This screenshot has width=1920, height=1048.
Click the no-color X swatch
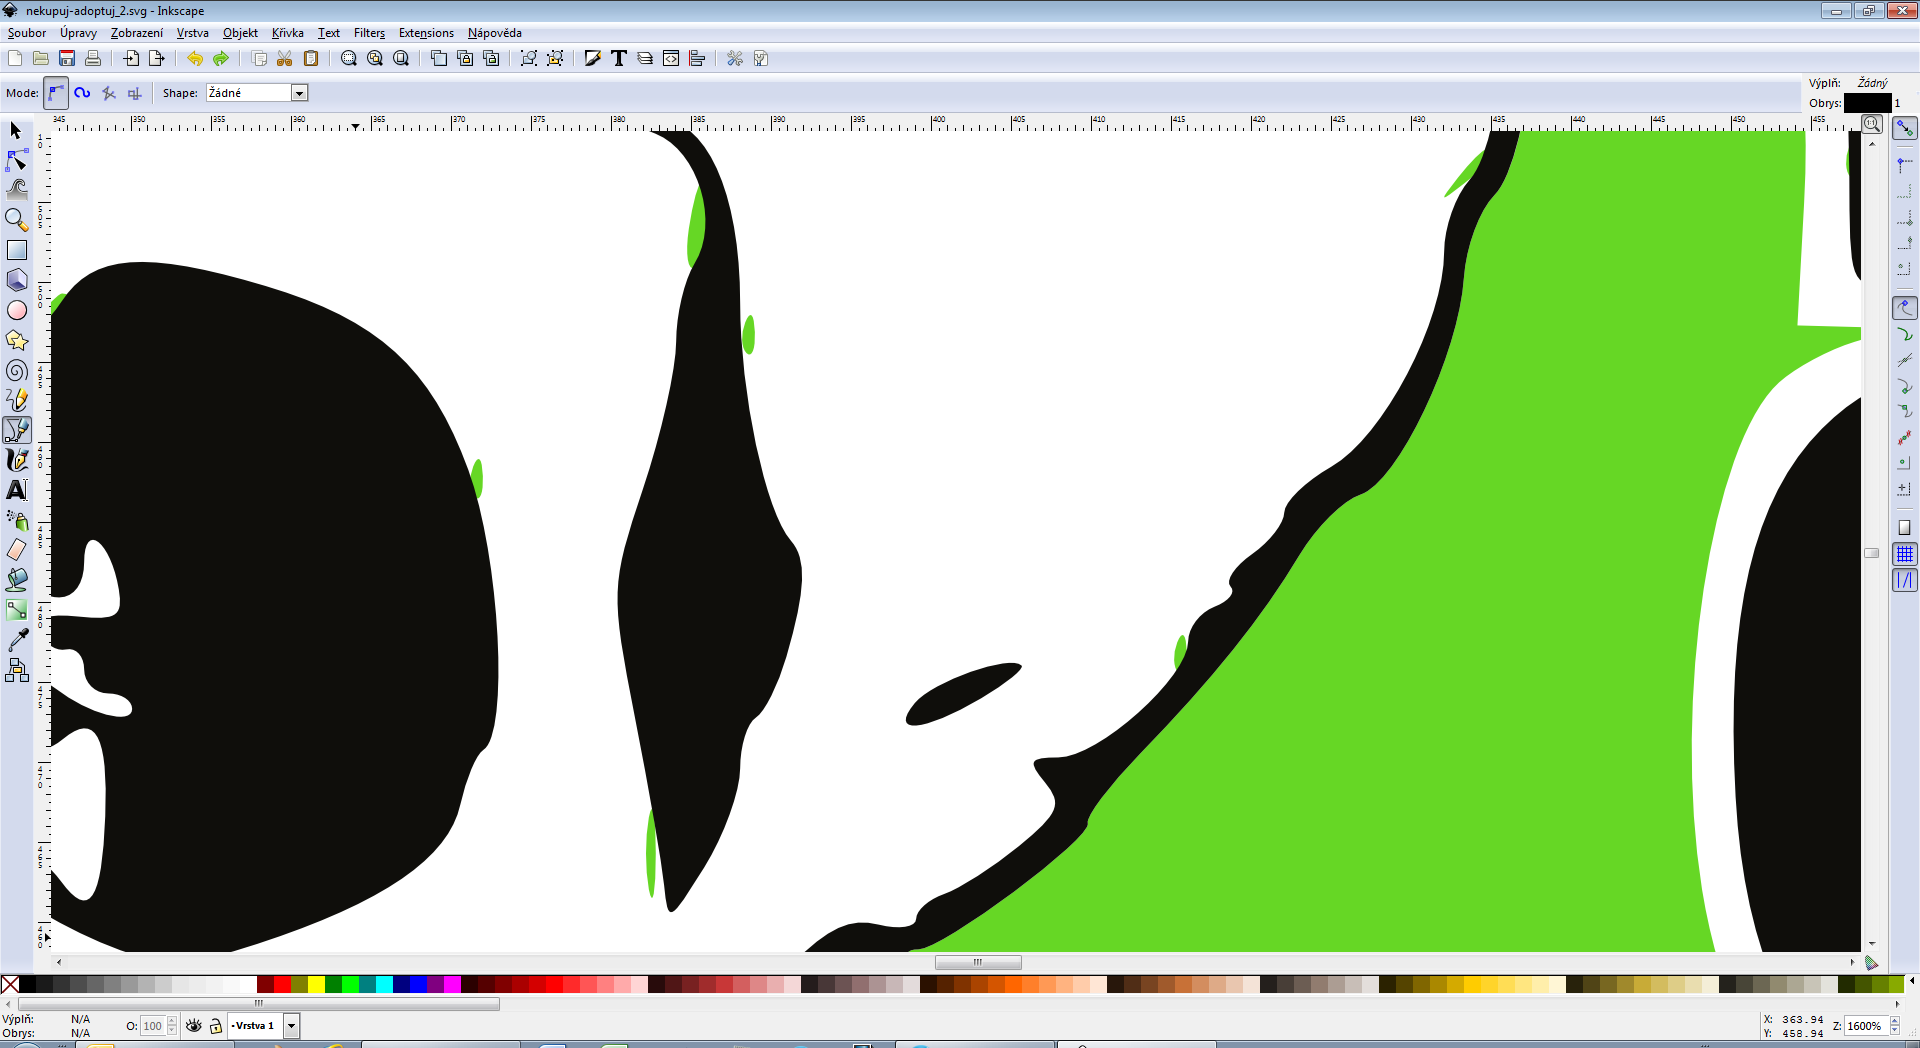pyautogui.click(x=10, y=985)
